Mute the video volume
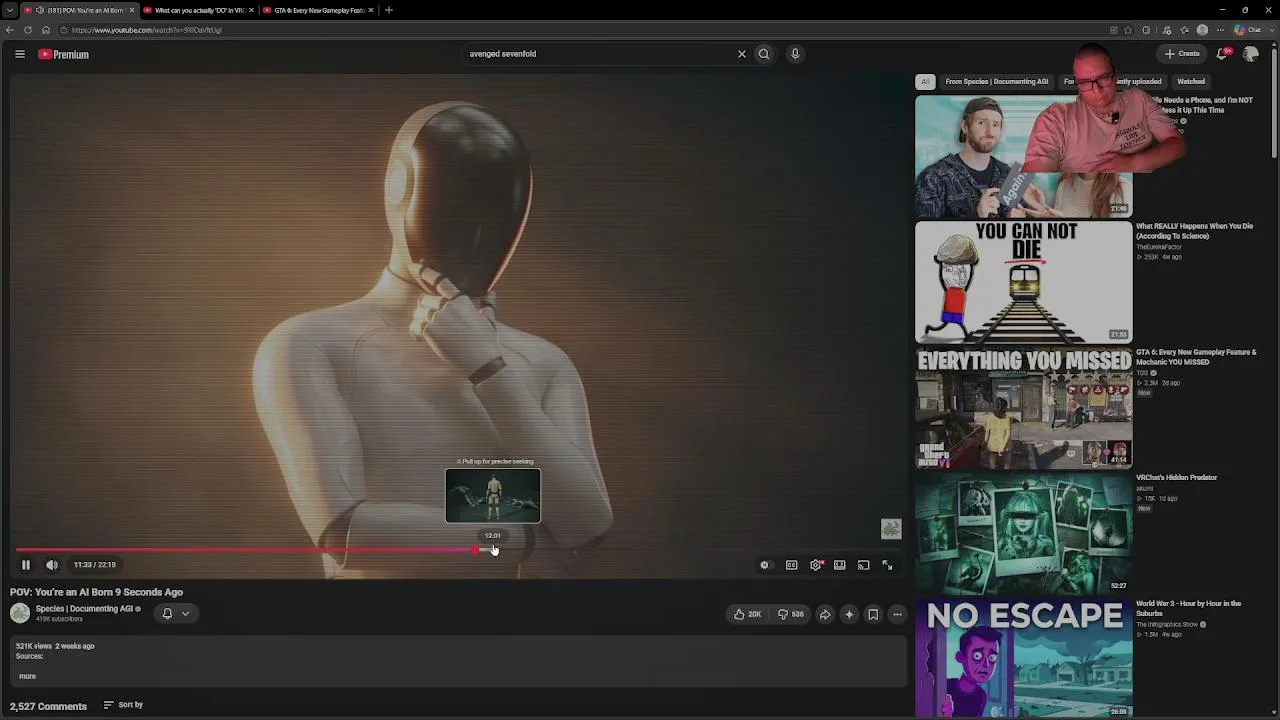 pyautogui.click(x=52, y=565)
